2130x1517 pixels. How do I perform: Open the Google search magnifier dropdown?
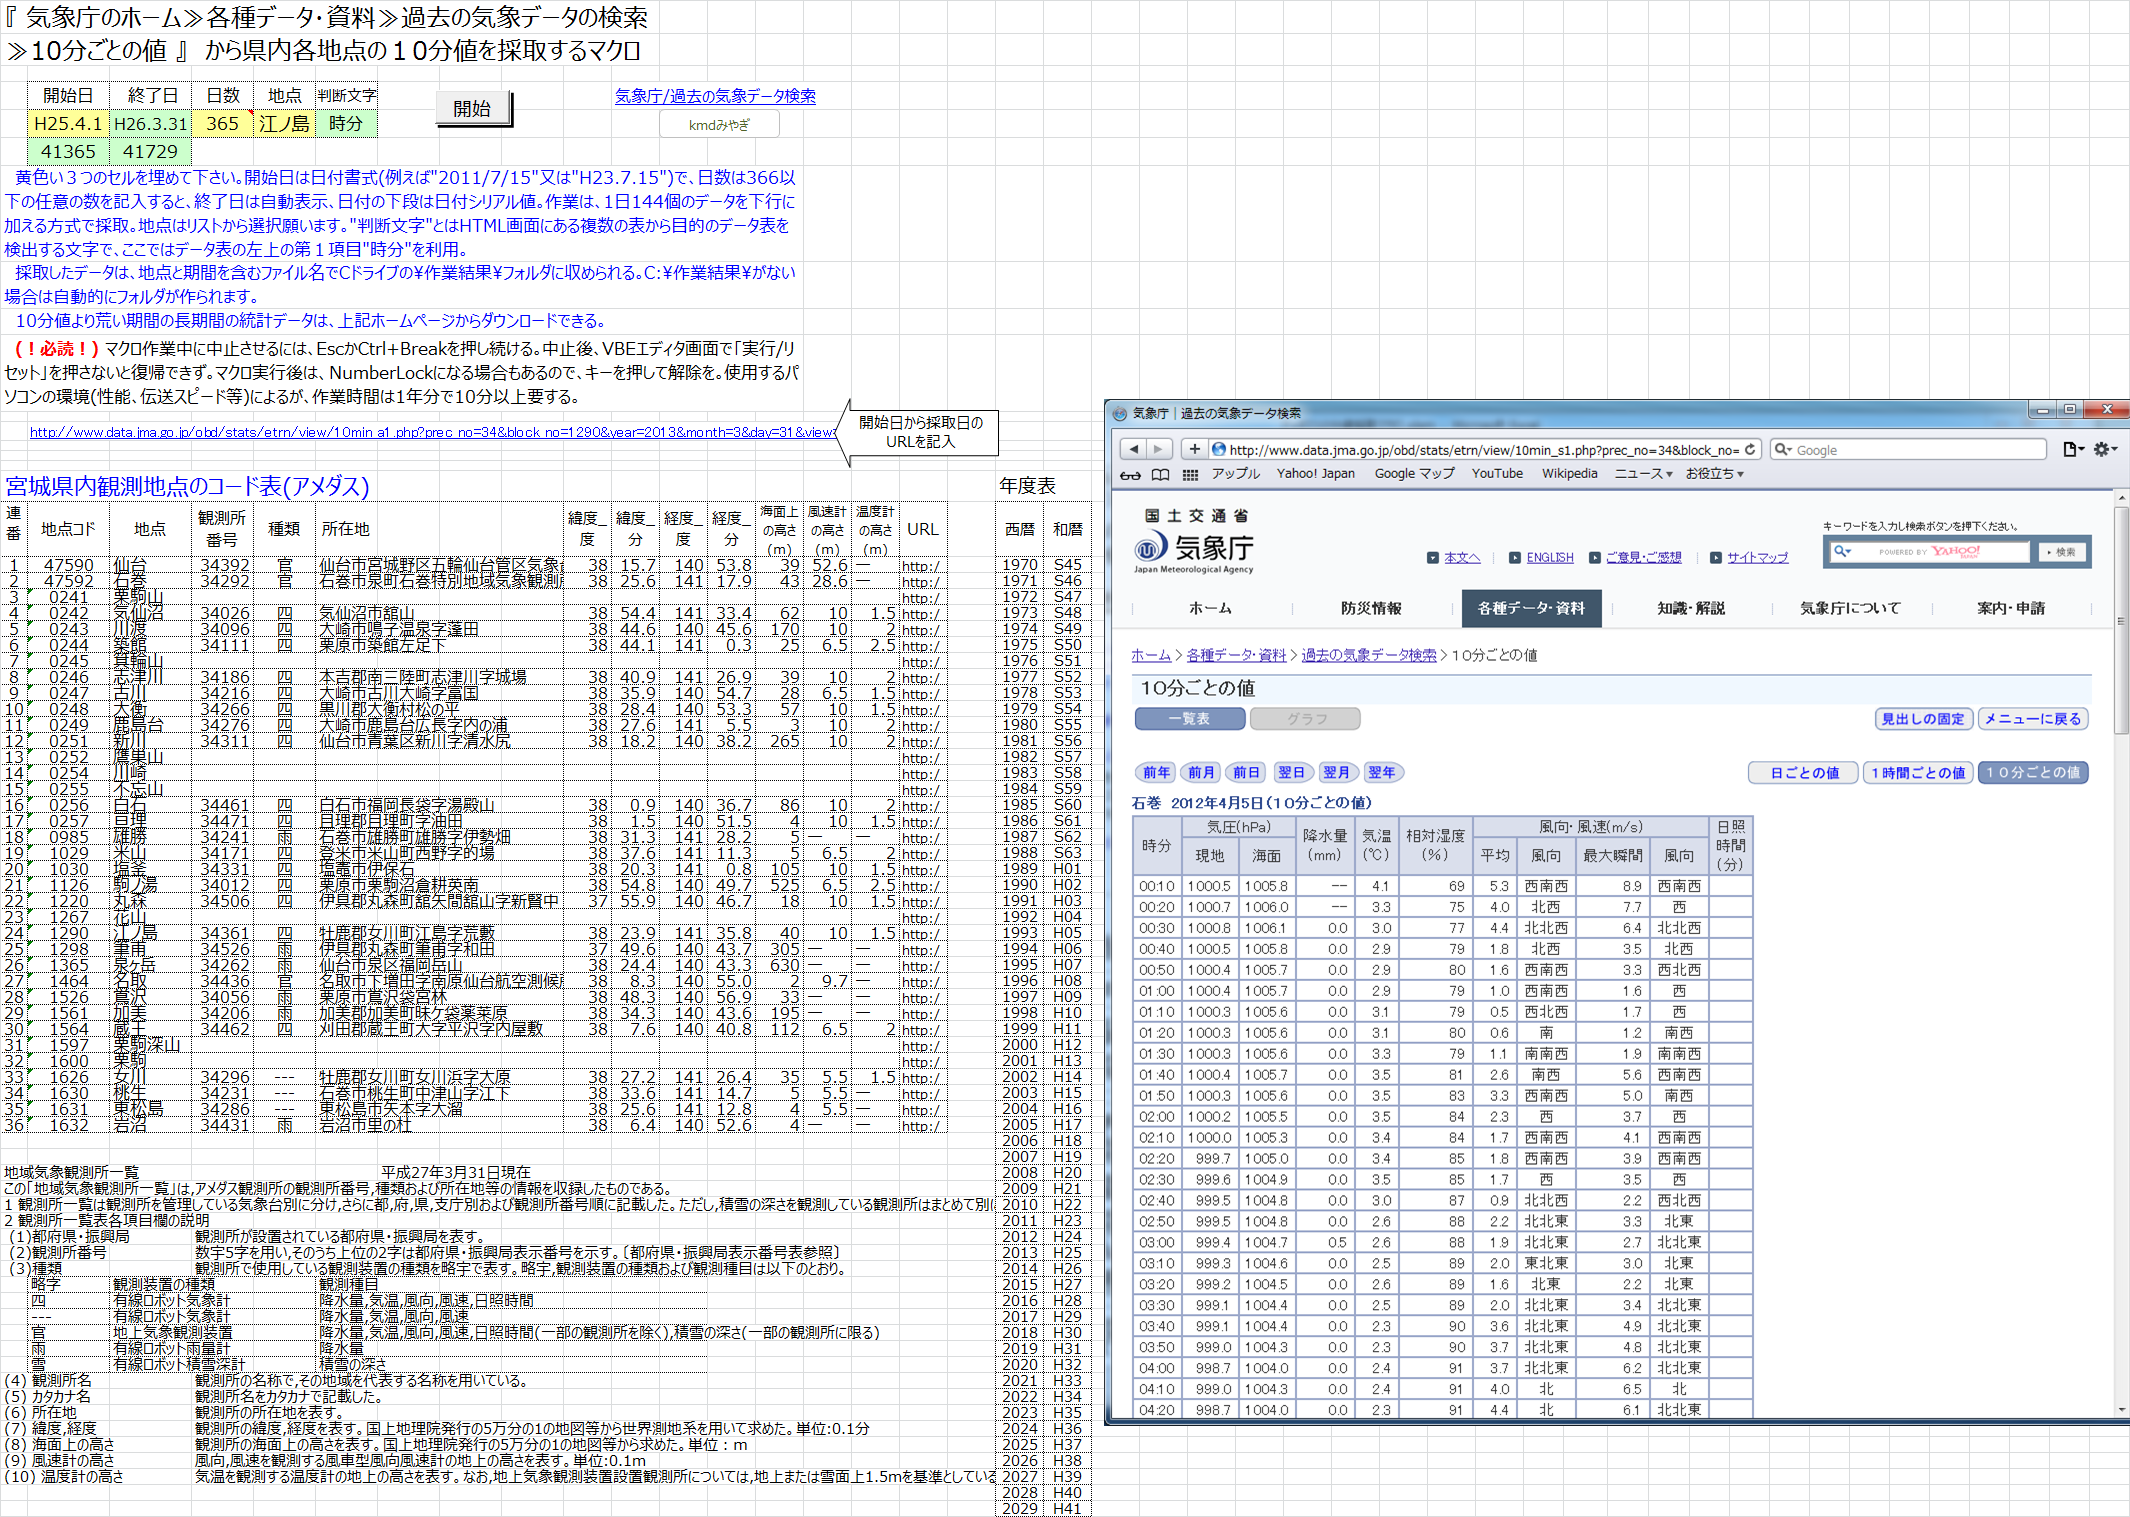pyautogui.click(x=1783, y=449)
